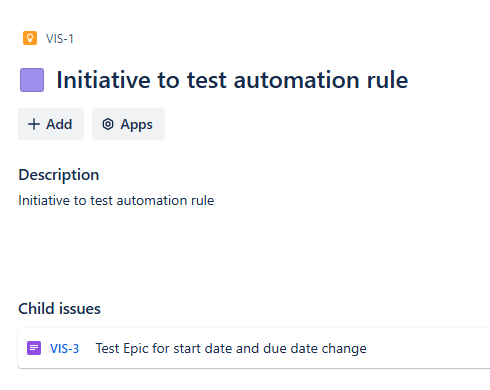Click the plus icon on Add button

point(34,124)
